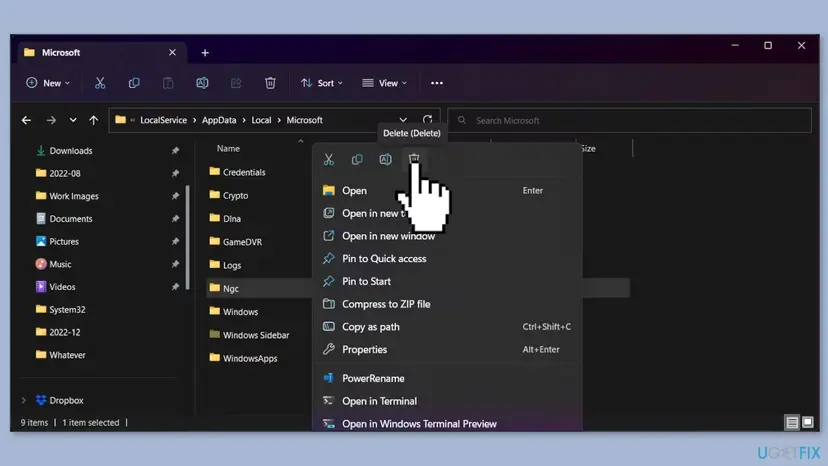Click the Search Microsoft field
Screen dimensions: 828x466
[629, 120]
